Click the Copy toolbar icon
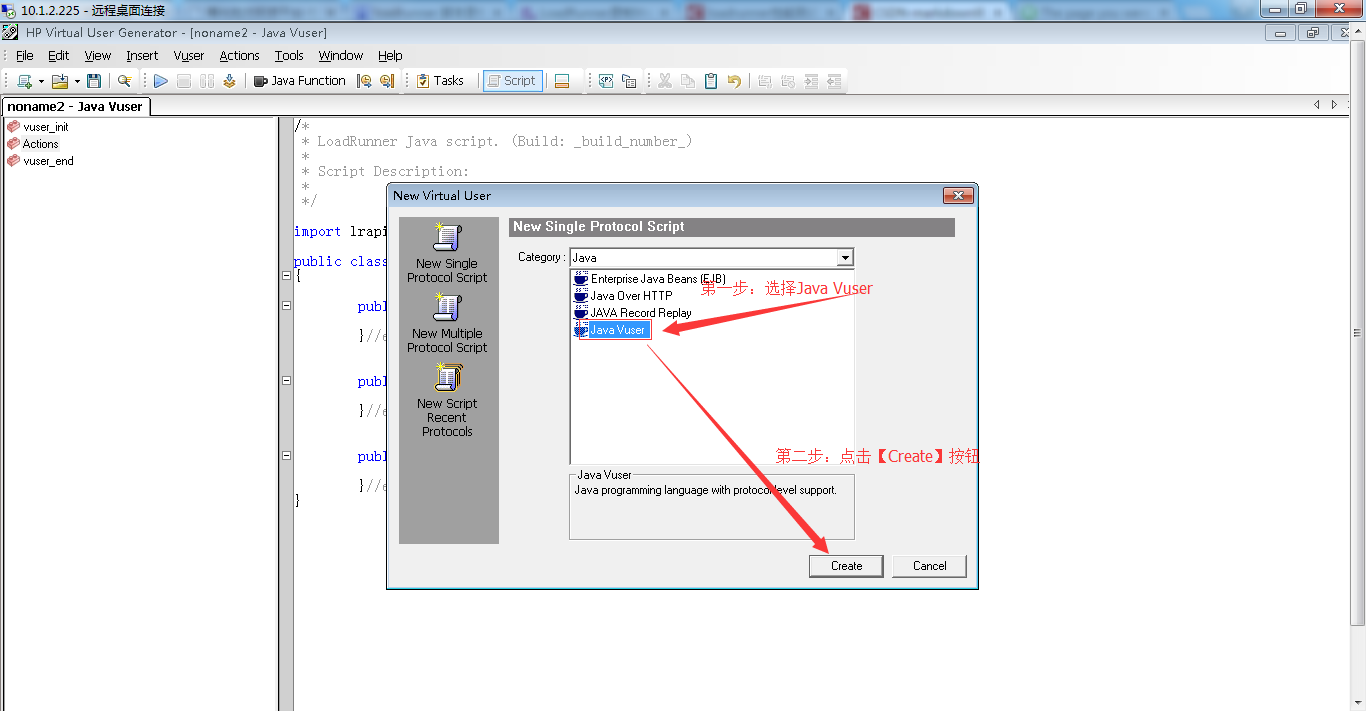This screenshot has width=1366, height=711. coord(688,81)
